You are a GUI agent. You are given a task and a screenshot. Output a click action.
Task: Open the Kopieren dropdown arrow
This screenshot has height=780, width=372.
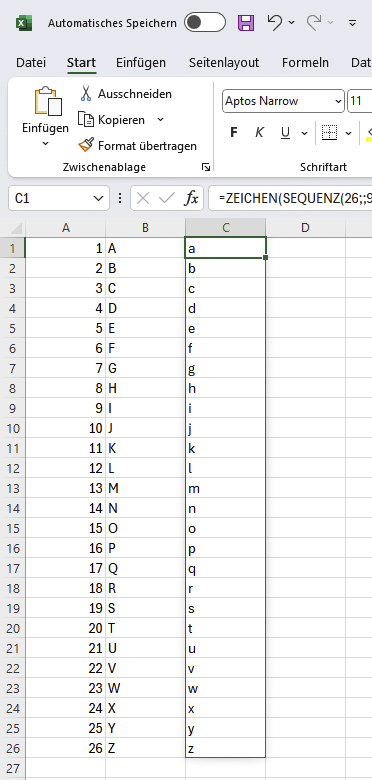160,119
